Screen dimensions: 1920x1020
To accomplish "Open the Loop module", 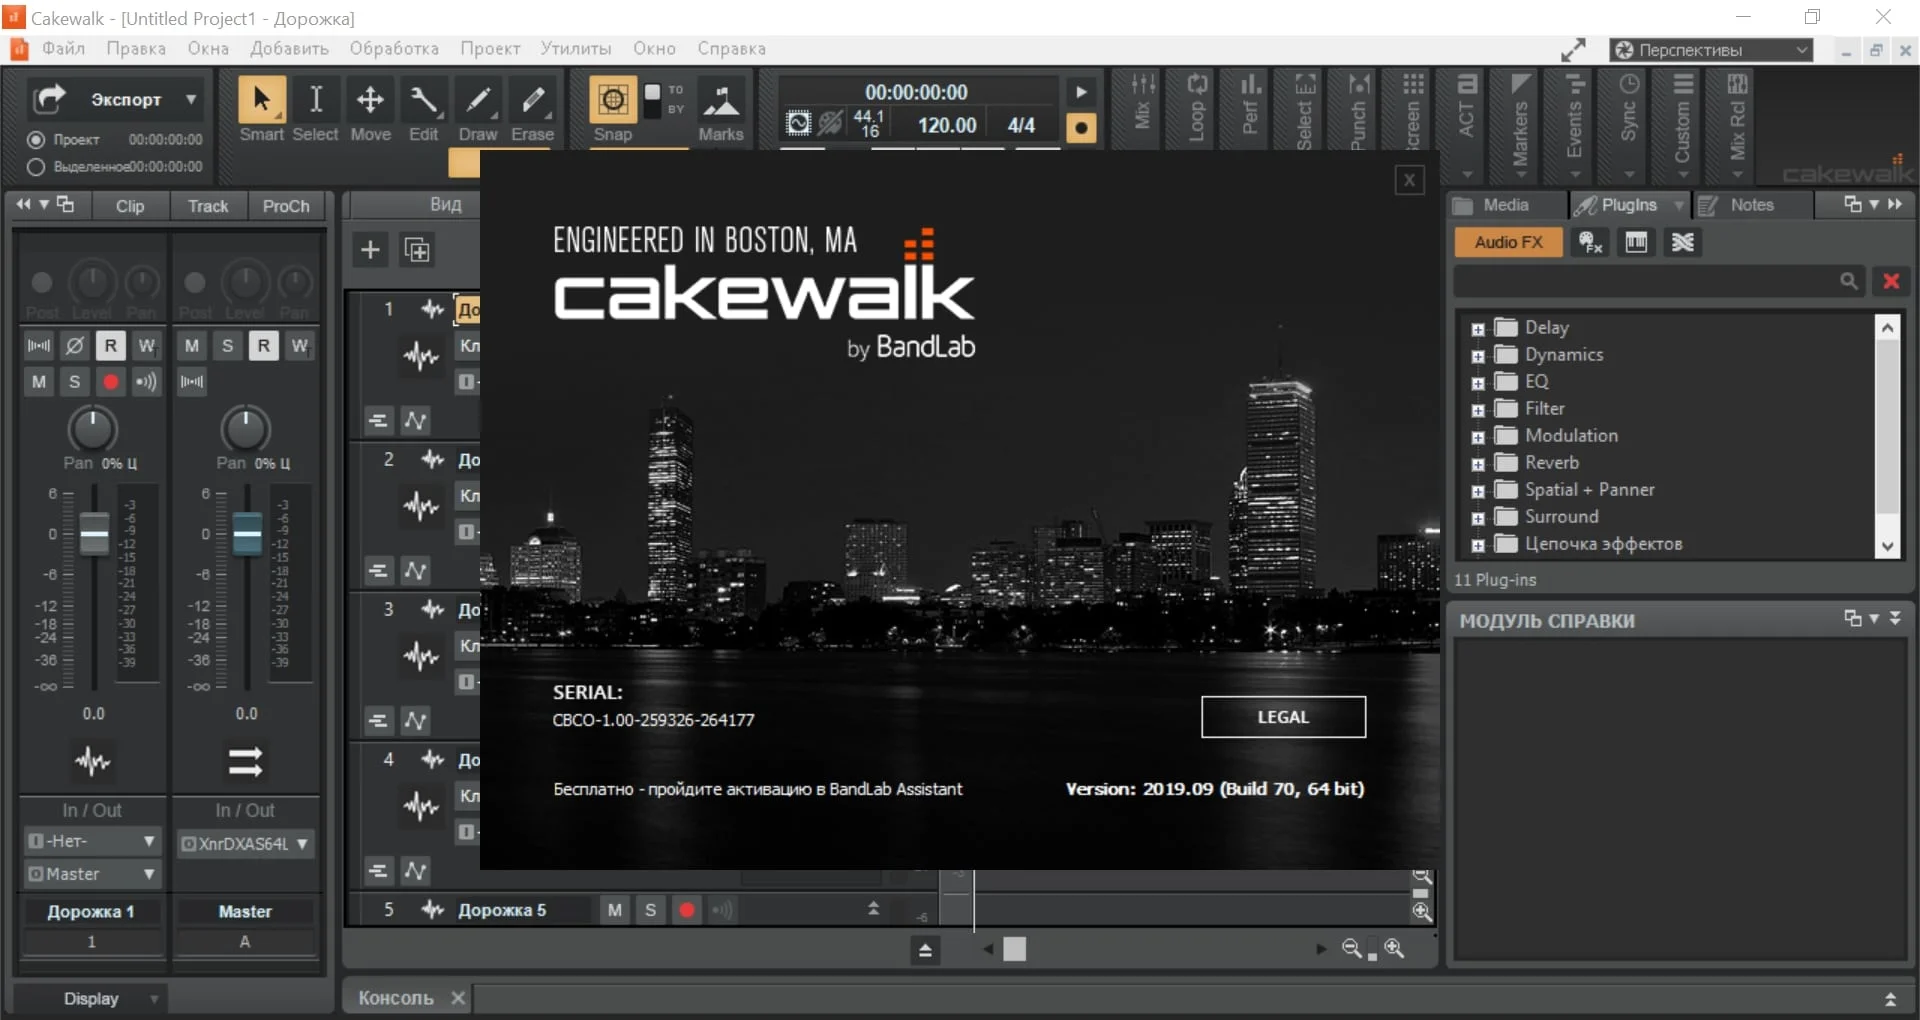I will (x=1197, y=105).
